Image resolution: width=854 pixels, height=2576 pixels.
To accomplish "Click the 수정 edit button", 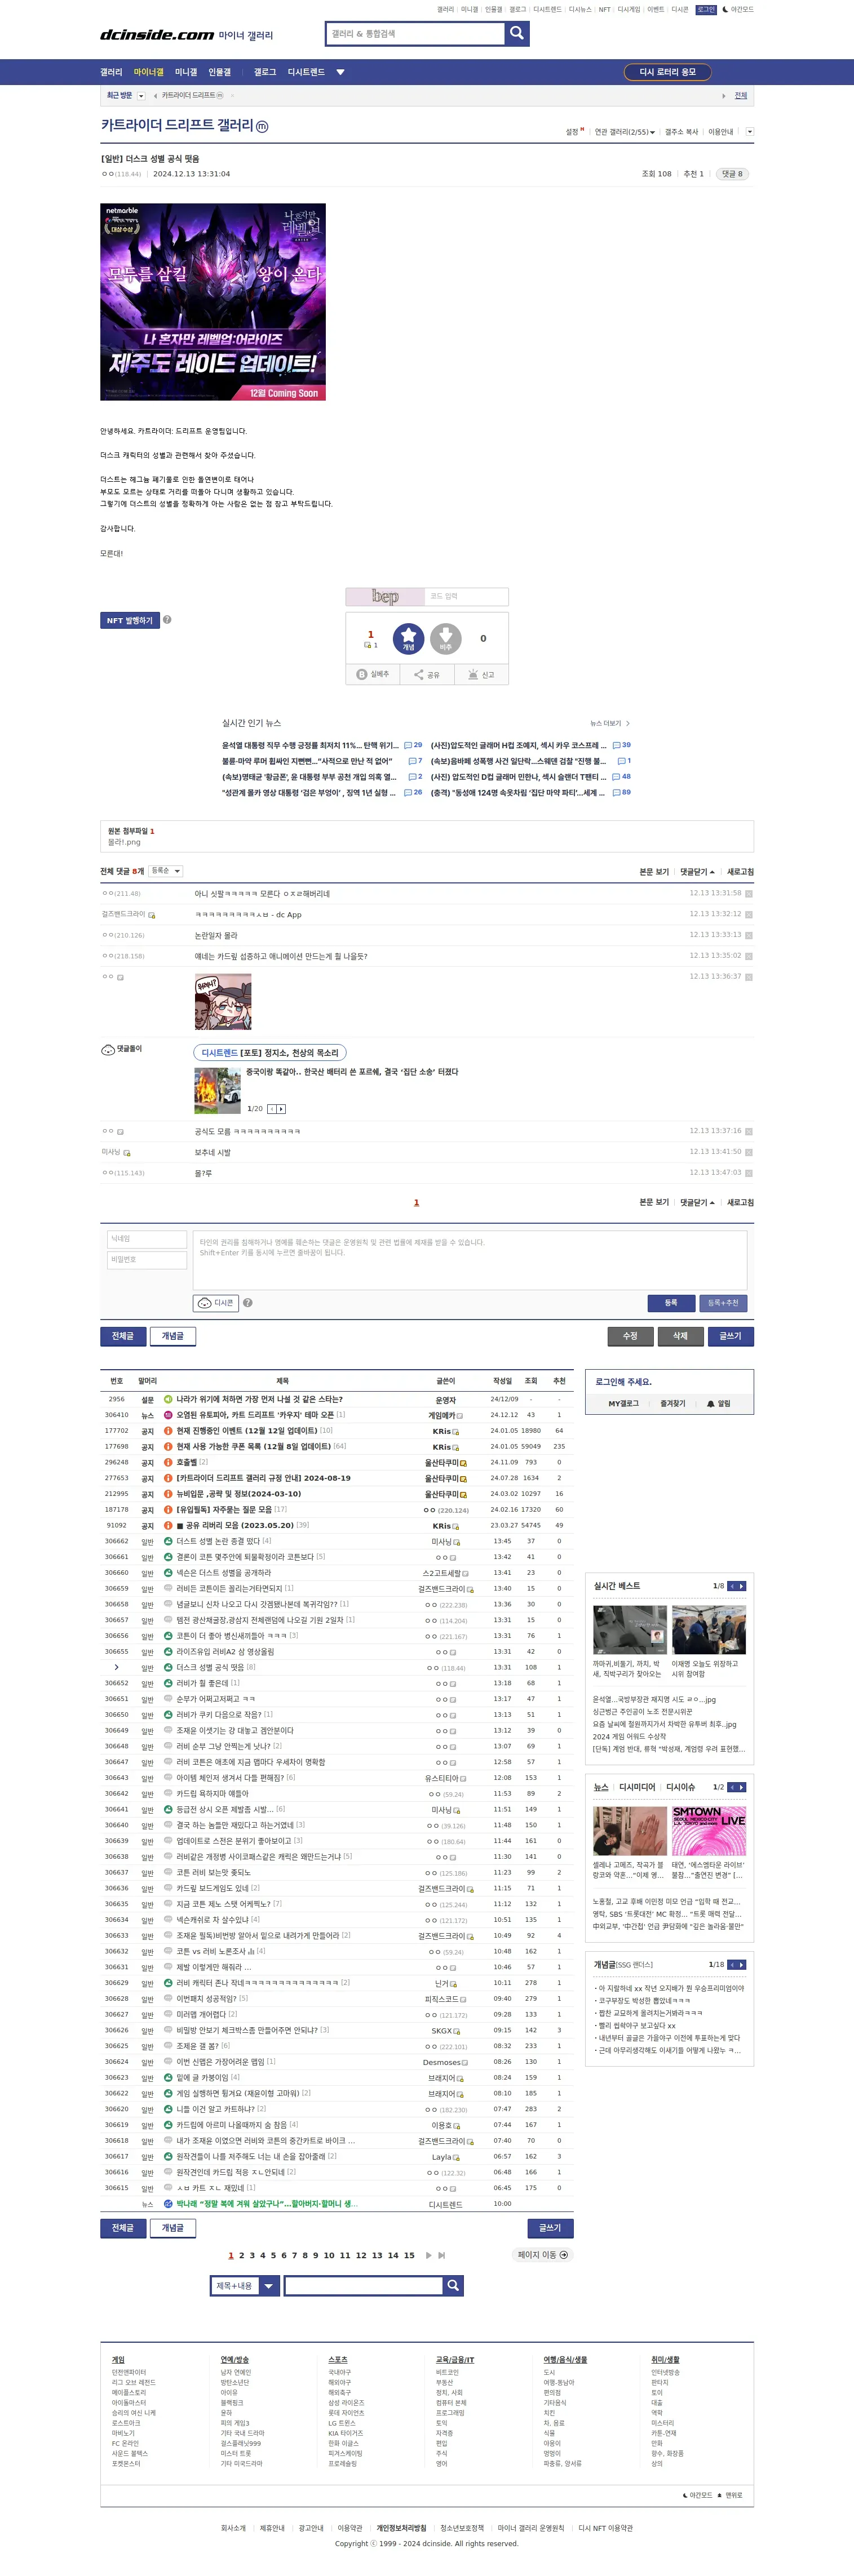I will [x=631, y=1336].
